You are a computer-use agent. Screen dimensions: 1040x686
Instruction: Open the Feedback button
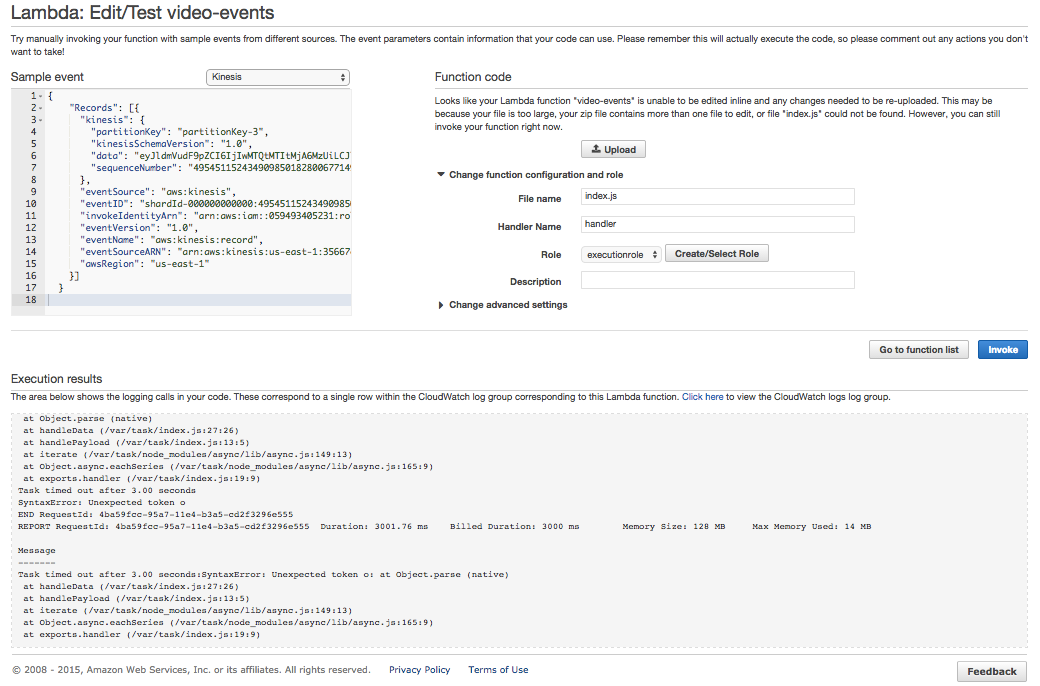[991, 671]
